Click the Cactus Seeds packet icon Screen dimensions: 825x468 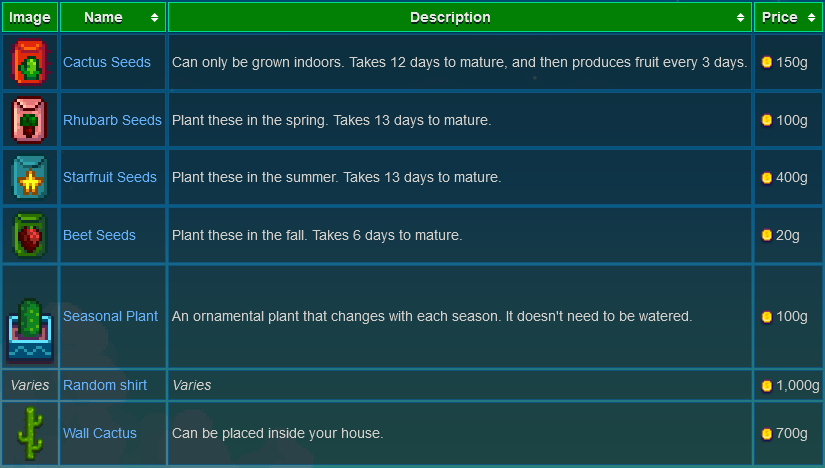point(29,62)
